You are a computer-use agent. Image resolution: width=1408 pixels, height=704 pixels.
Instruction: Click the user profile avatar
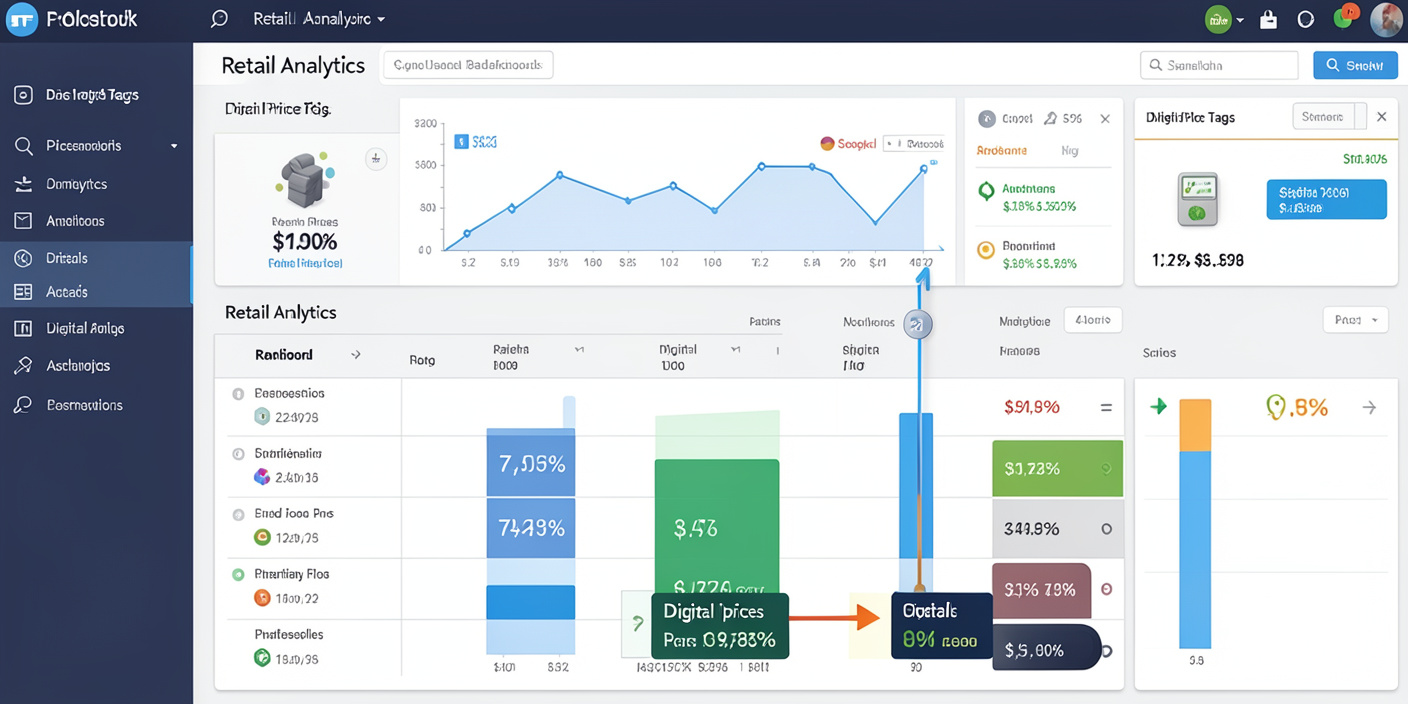tap(1386, 19)
